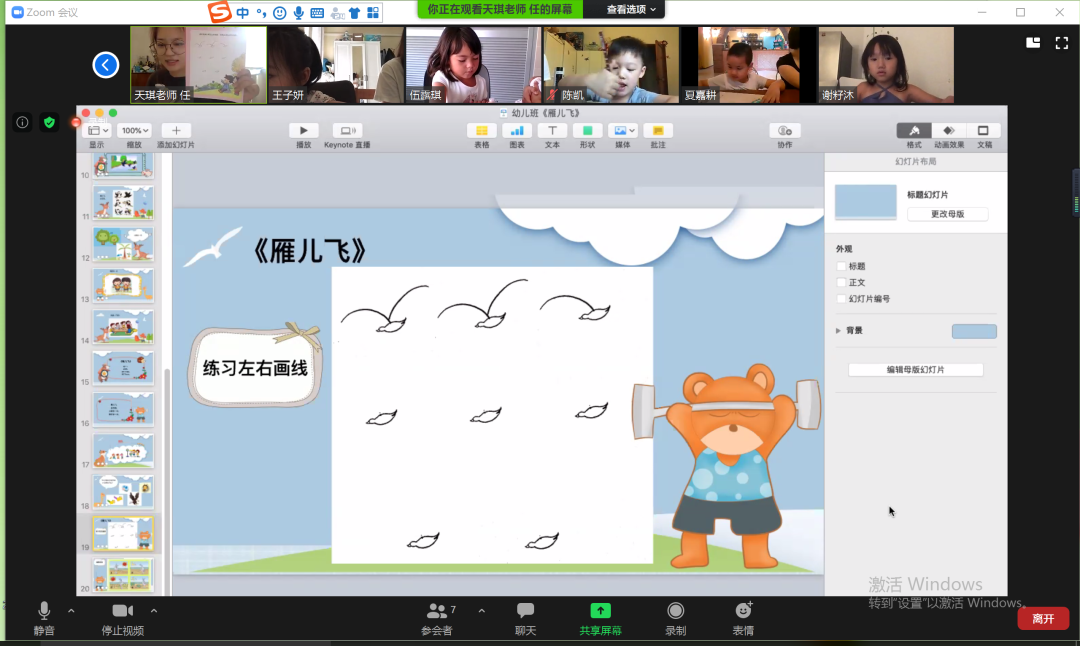The image size is (1080, 646).
Task: Click the red recording indicator dot
Action: (x=76, y=123)
